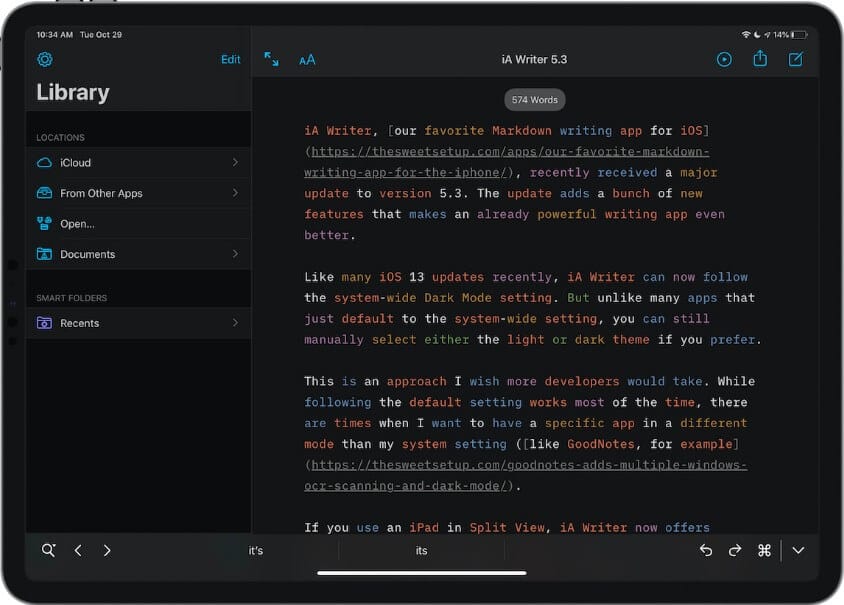The height and width of the screenshot is (605, 844).
Task: Open the settings gear in Library
Action: [45, 59]
